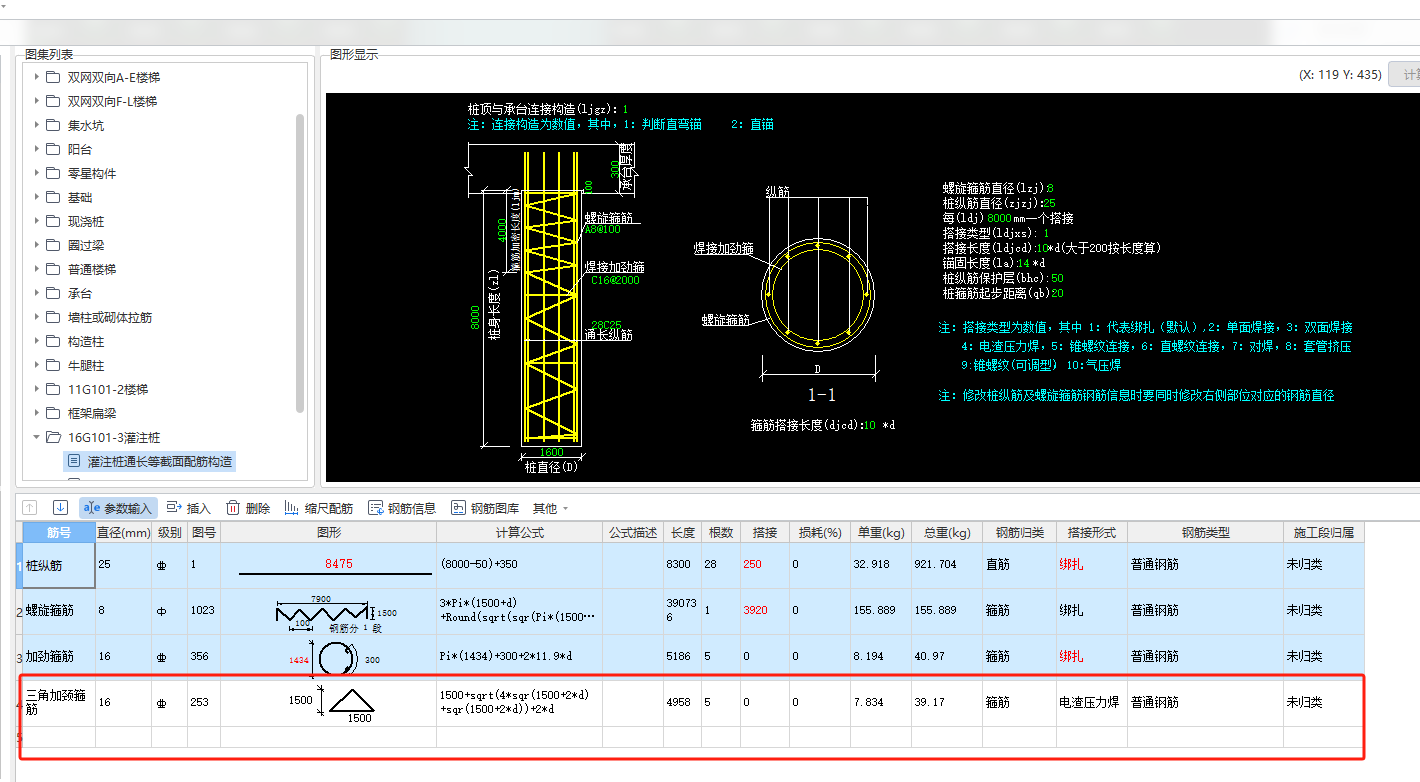Click formula cell Pi*(1434)+300+2*11.9*d
The height and width of the screenshot is (782, 1420).
click(519, 656)
